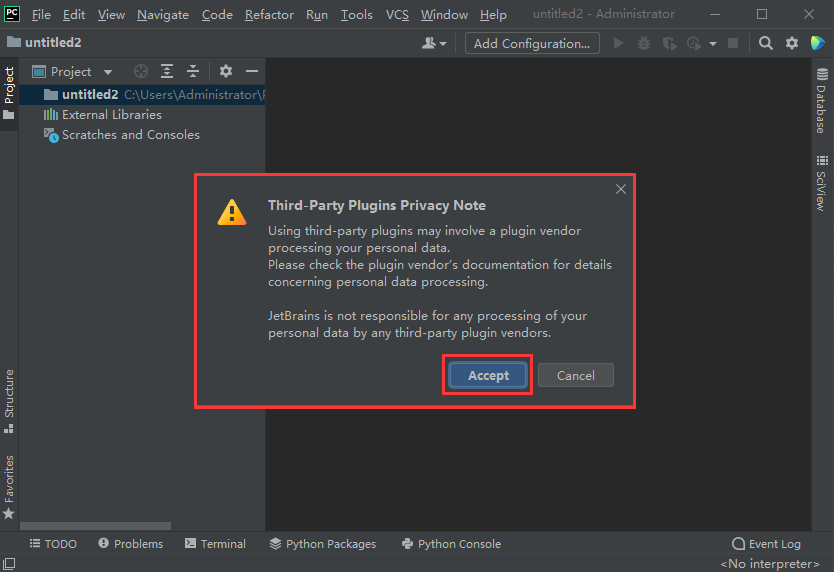Open Project panel options gear
This screenshot has height=572, width=834.
click(x=226, y=71)
